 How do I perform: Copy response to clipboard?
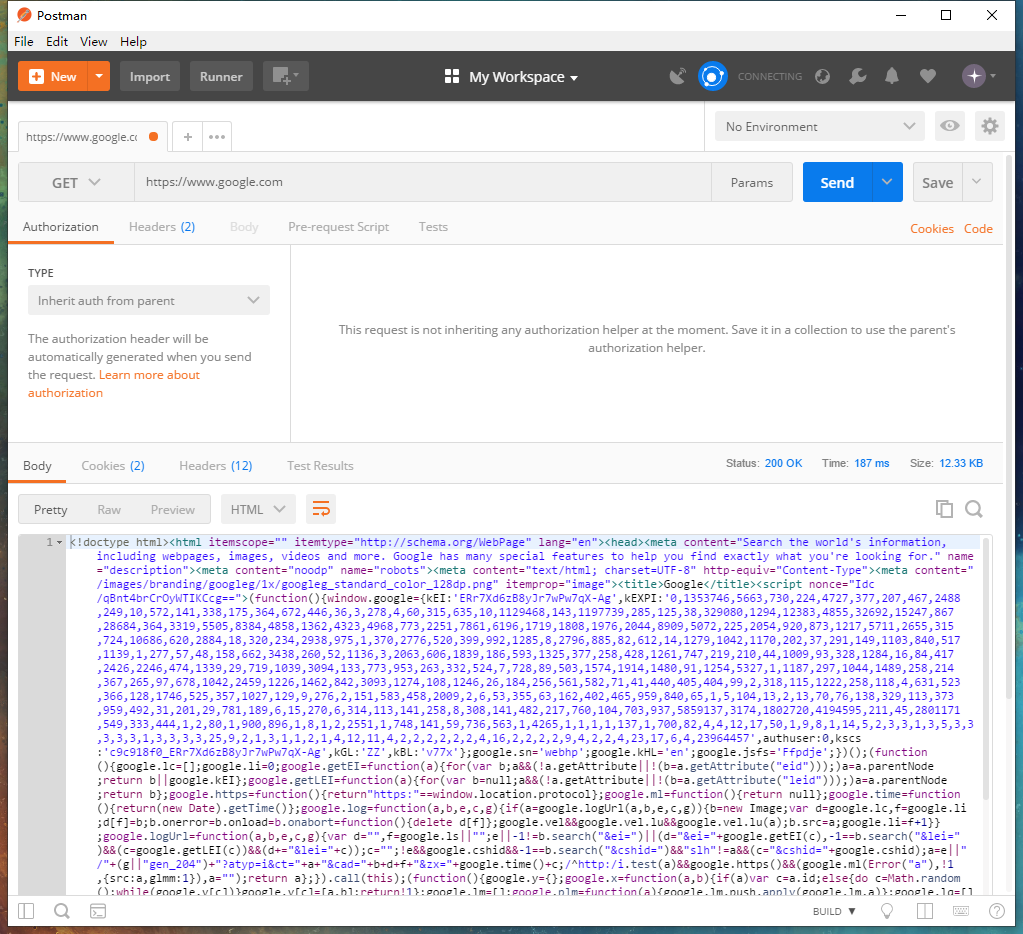click(x=944, y=509)
